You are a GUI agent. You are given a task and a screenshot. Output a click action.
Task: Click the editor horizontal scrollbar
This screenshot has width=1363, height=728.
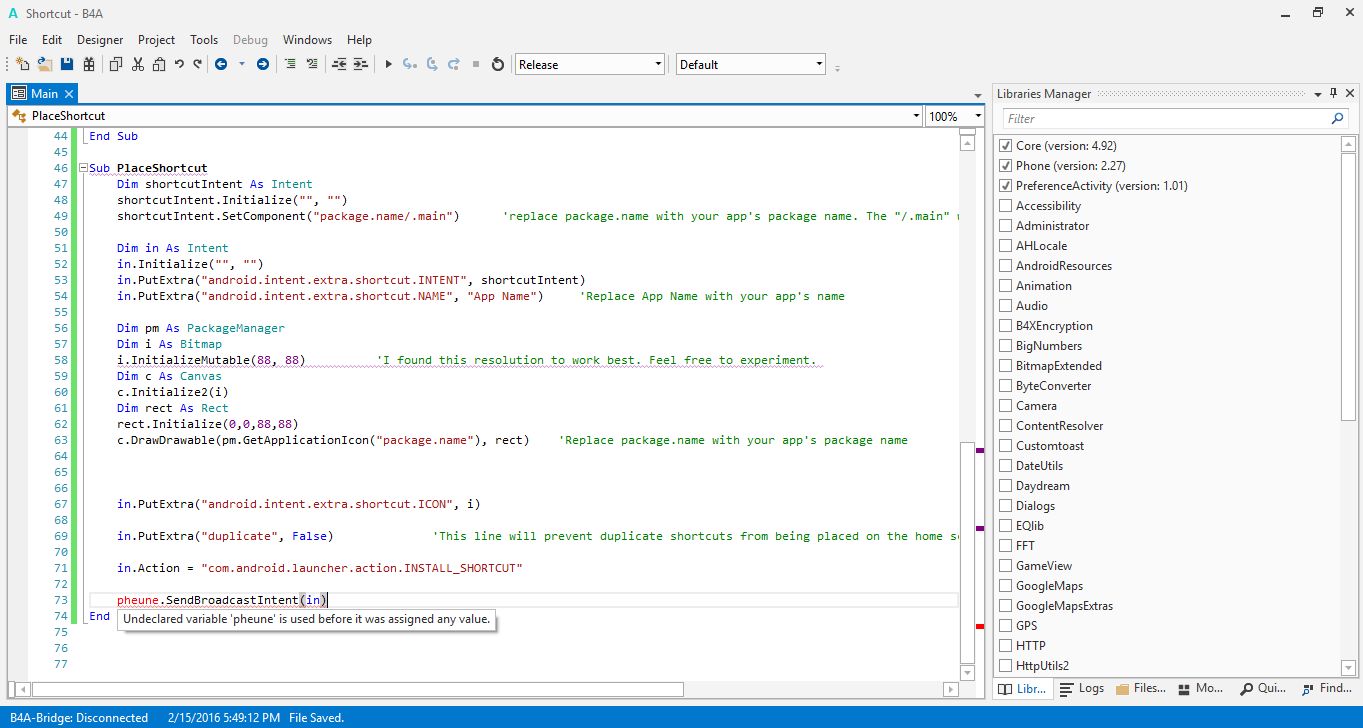coord(358,689)
